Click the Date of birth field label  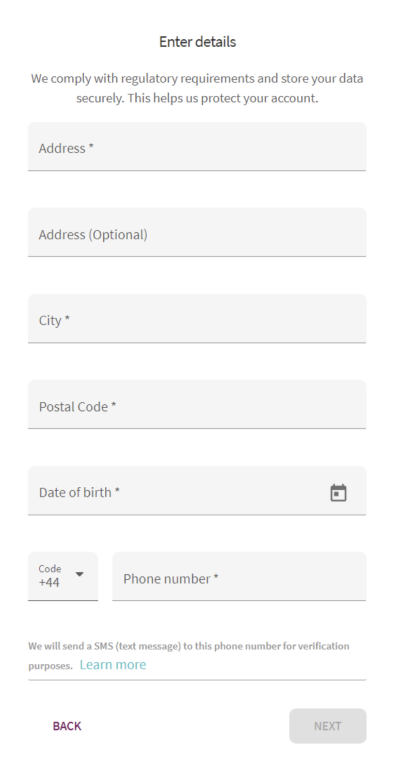[x=79, y=492]
